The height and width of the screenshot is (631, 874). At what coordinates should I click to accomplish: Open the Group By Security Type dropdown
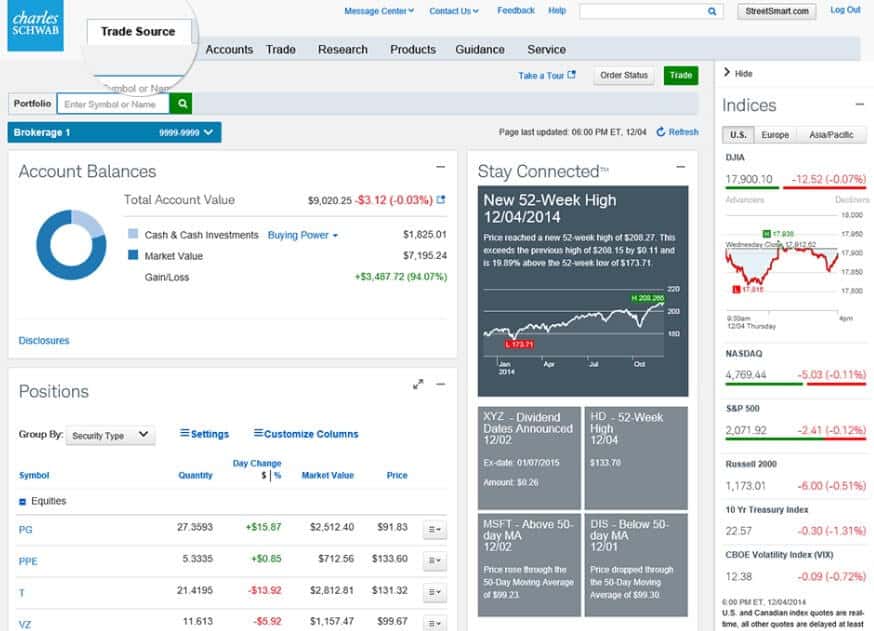(110, 435)
